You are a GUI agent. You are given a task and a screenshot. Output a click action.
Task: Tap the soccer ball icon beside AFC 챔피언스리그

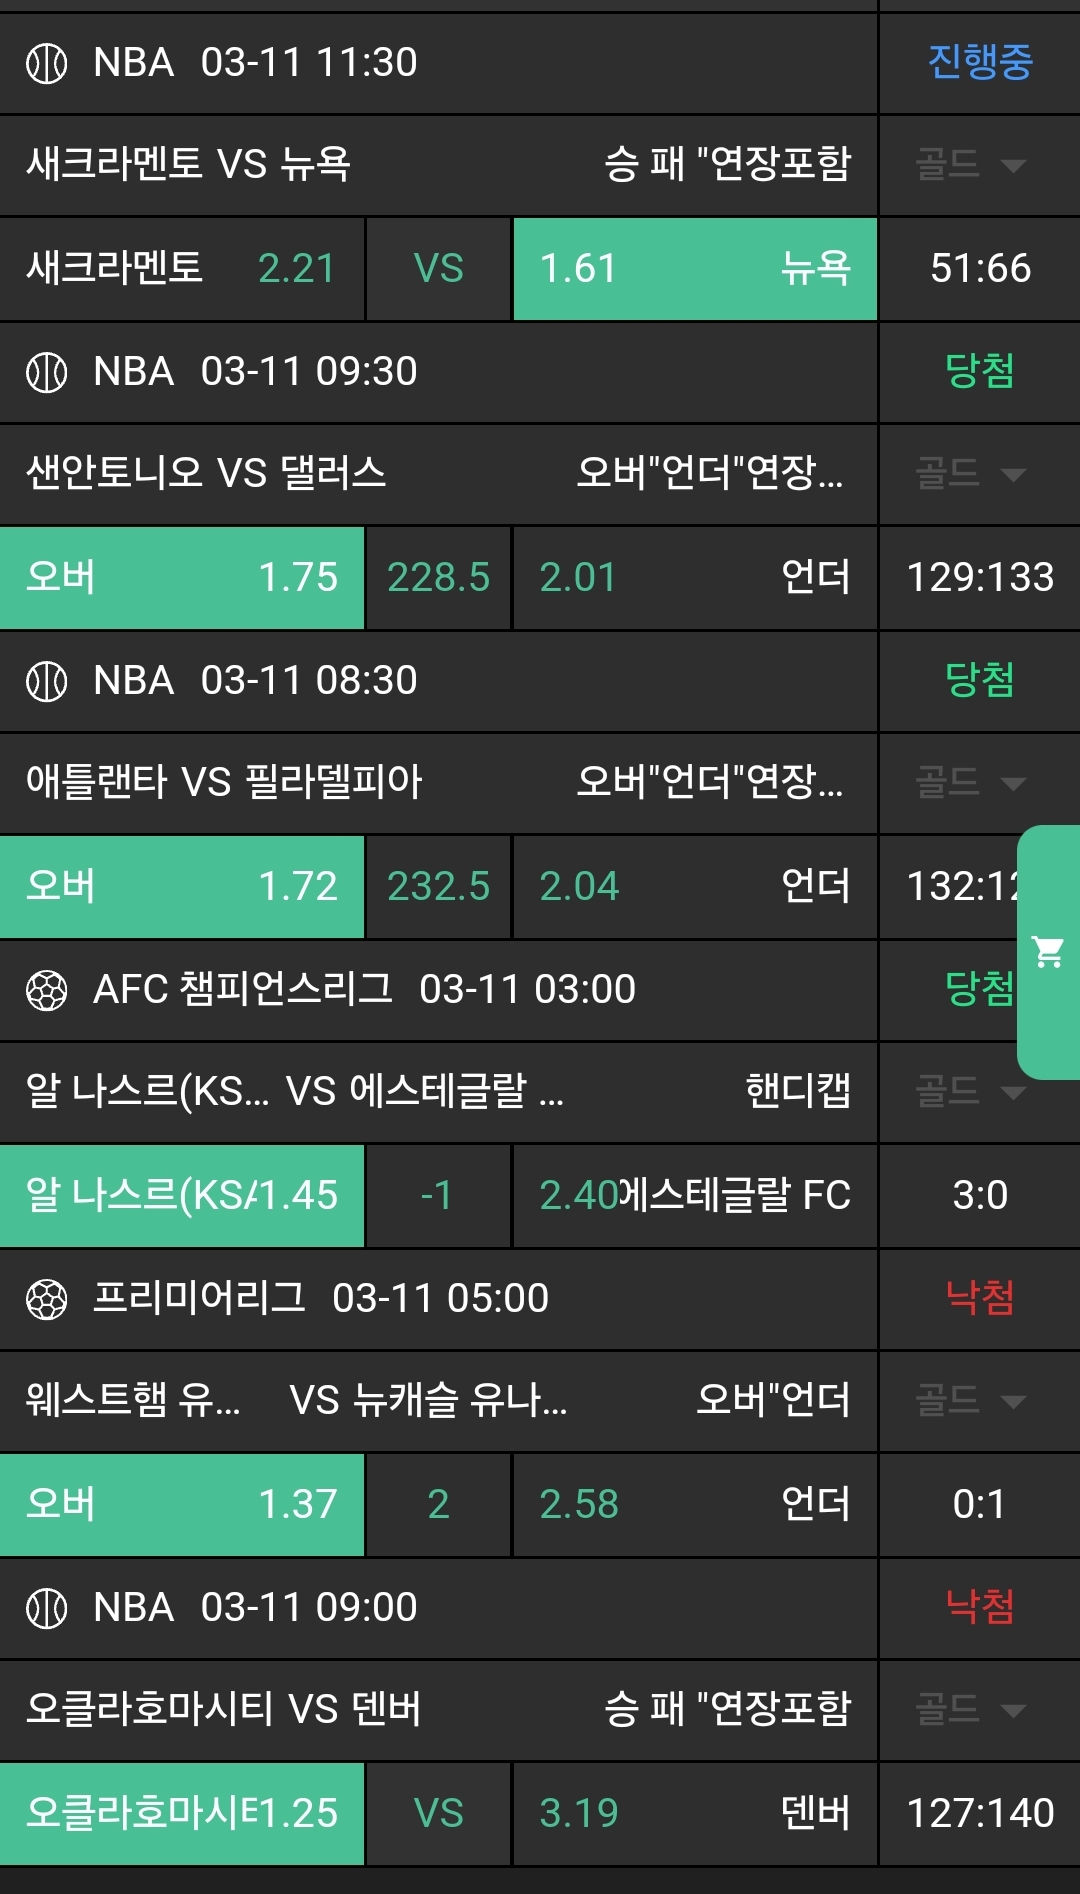tap(46, 990)
